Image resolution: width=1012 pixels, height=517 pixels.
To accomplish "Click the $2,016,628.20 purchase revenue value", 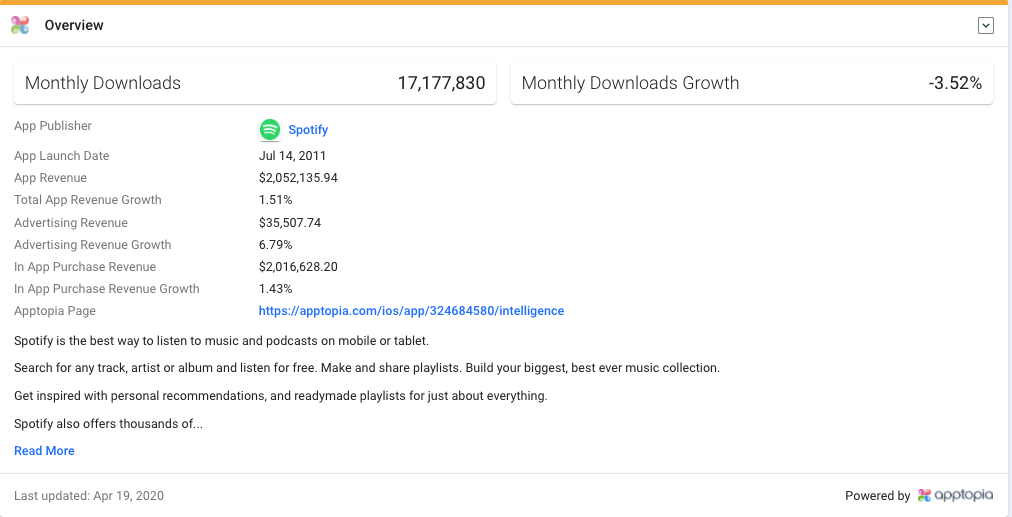I will [x=298, y=267].
